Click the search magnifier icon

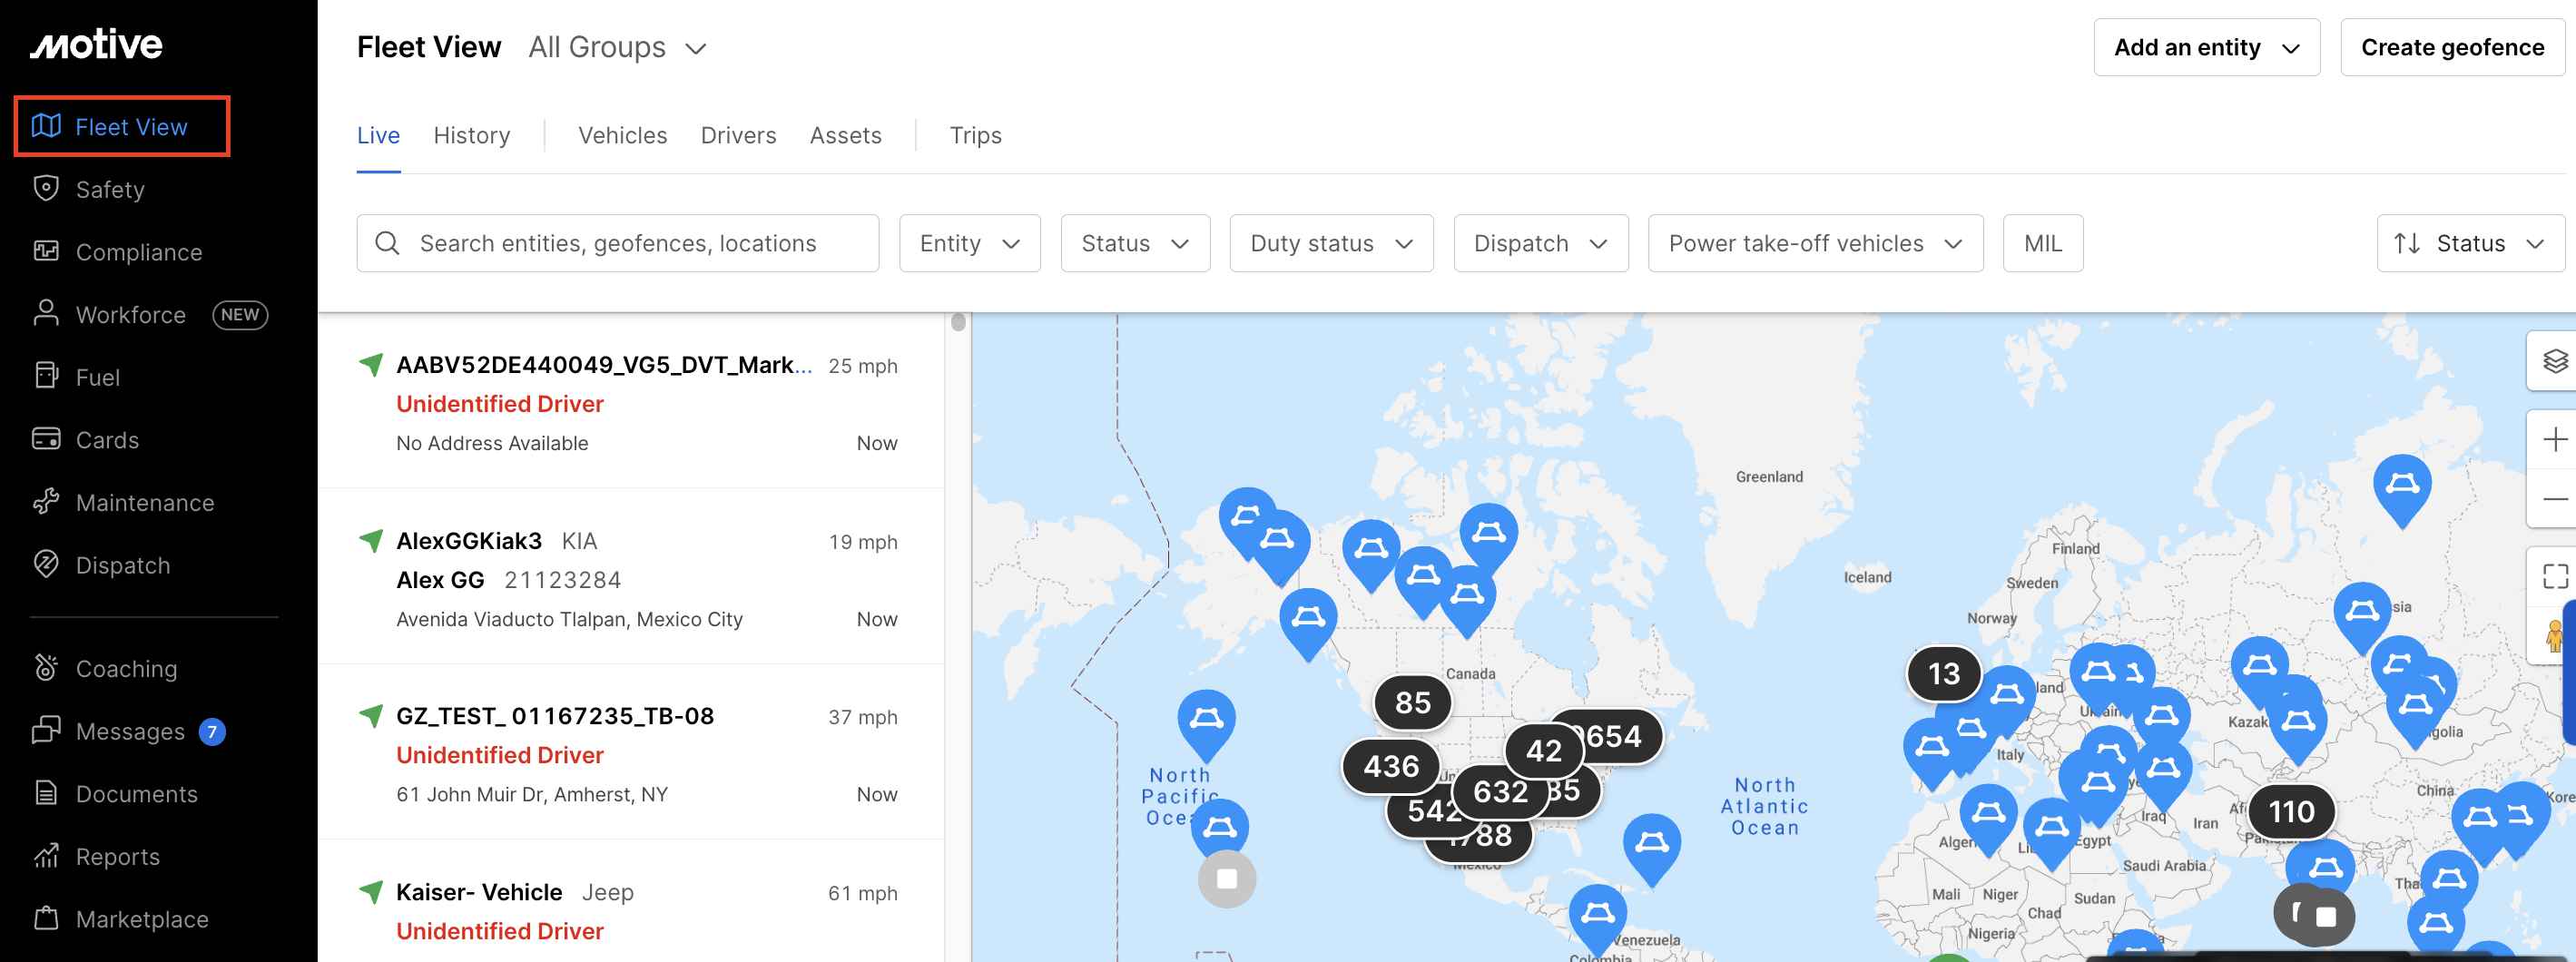(x=387, y=243)
